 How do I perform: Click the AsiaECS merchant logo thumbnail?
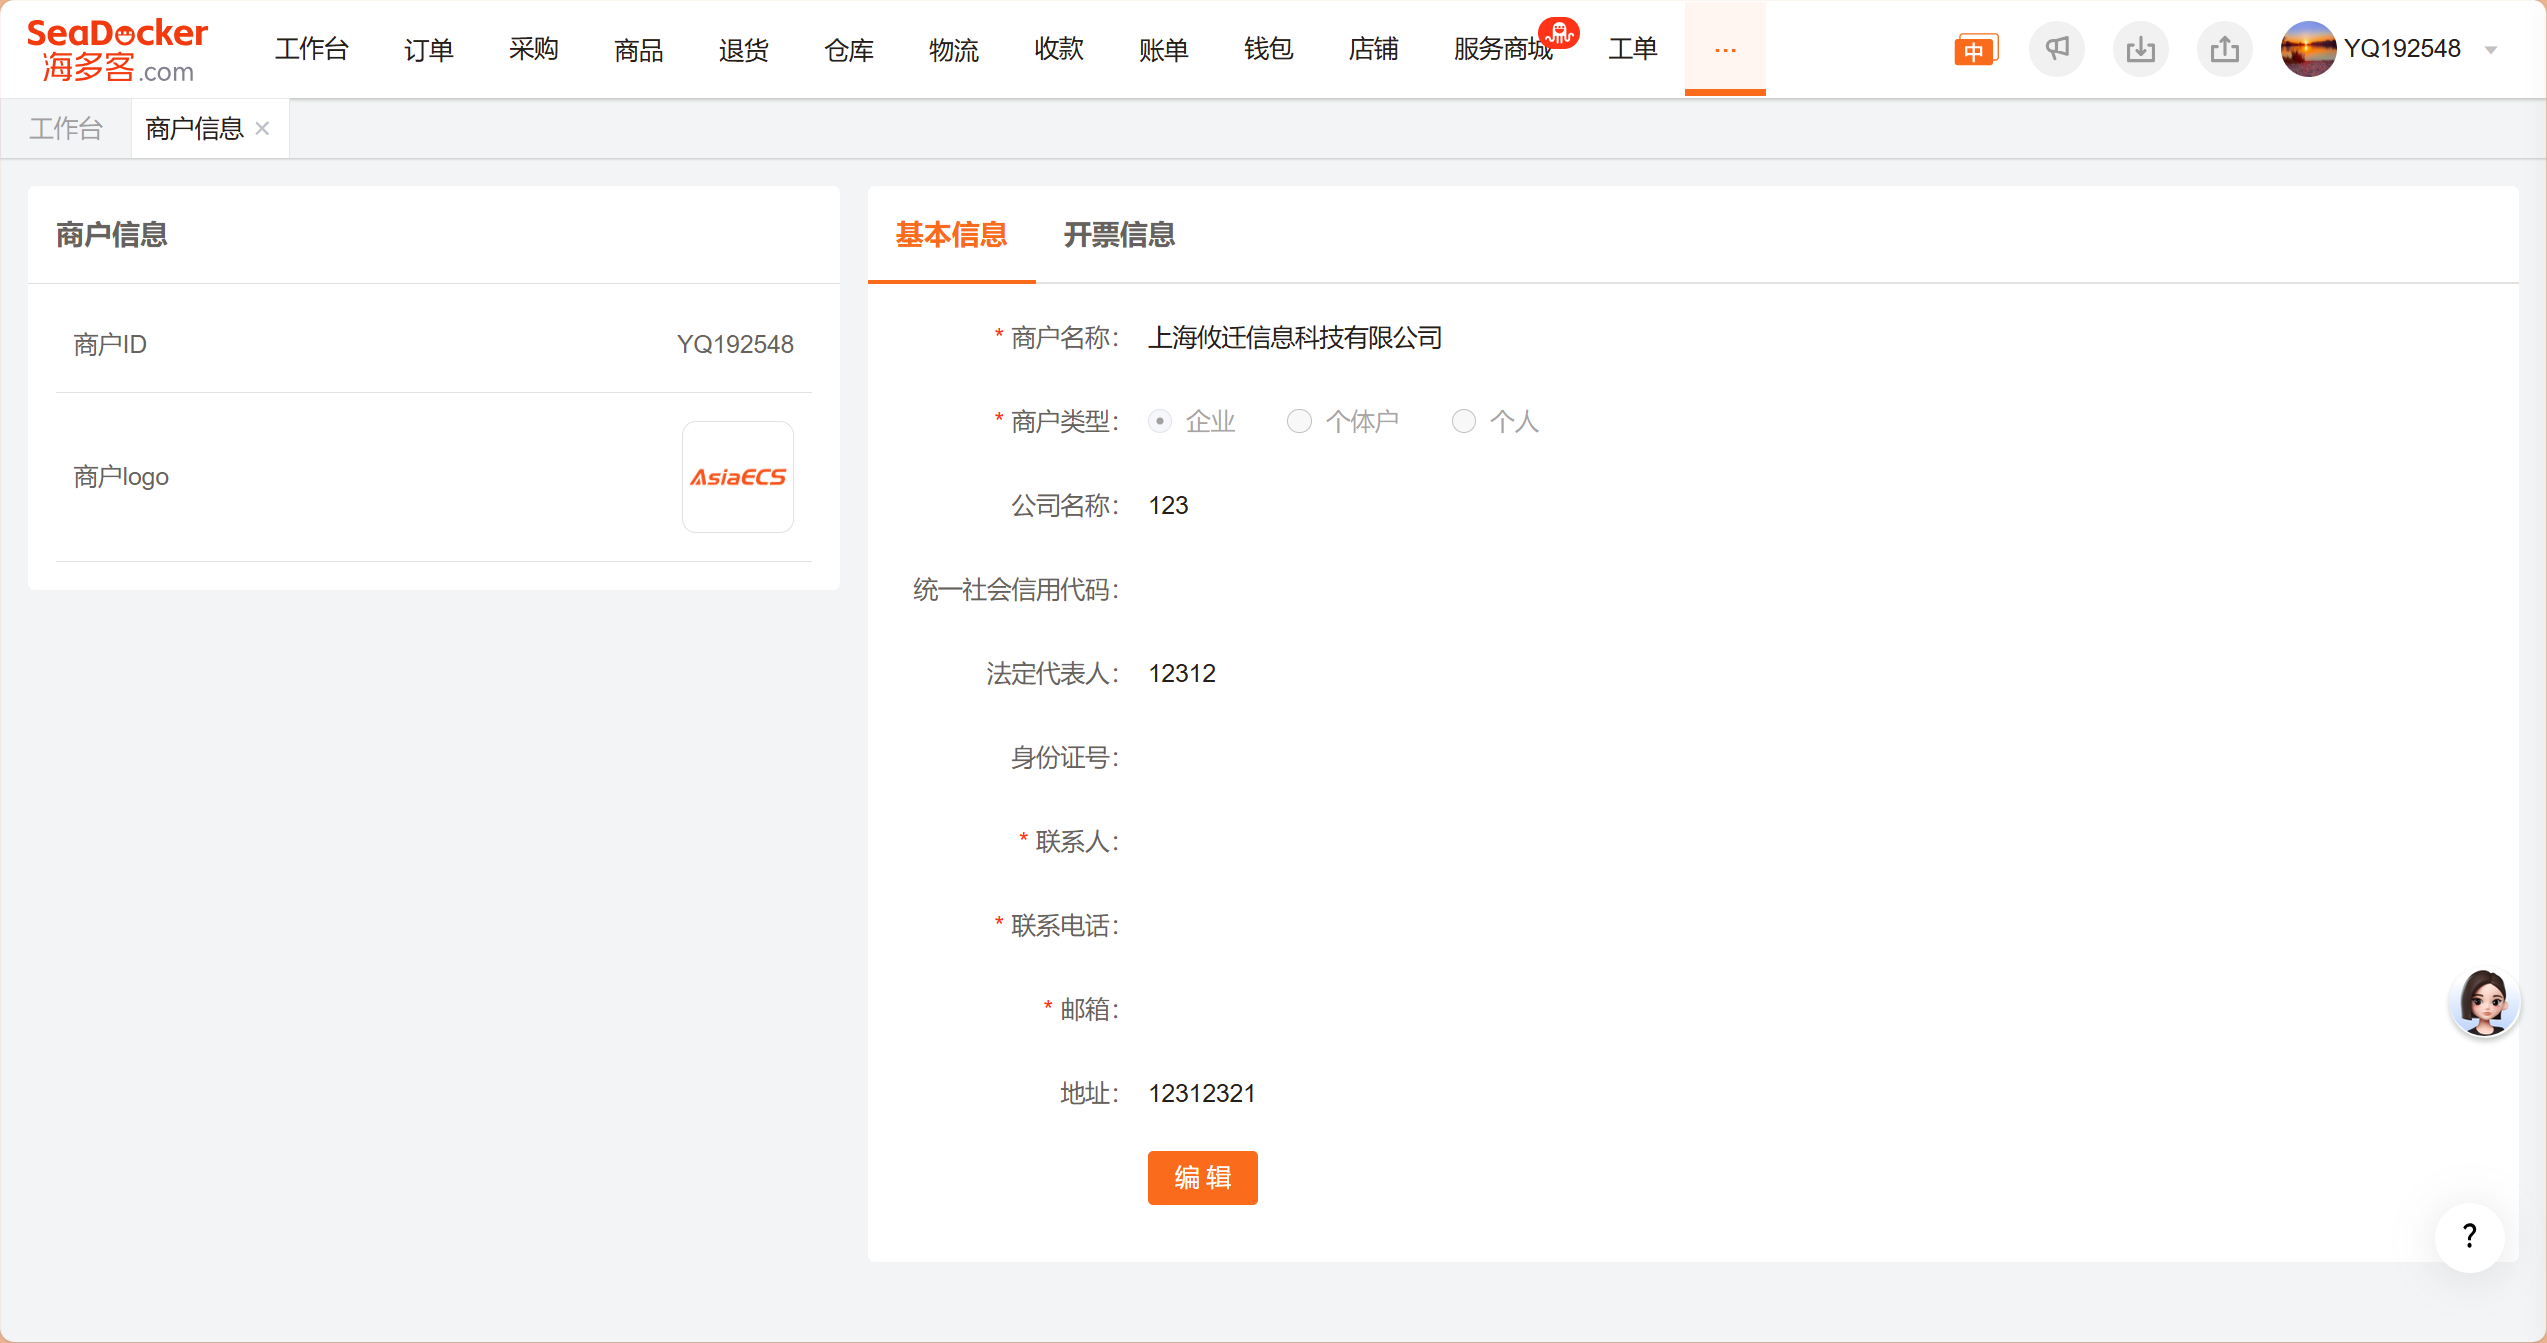[738, 477]
